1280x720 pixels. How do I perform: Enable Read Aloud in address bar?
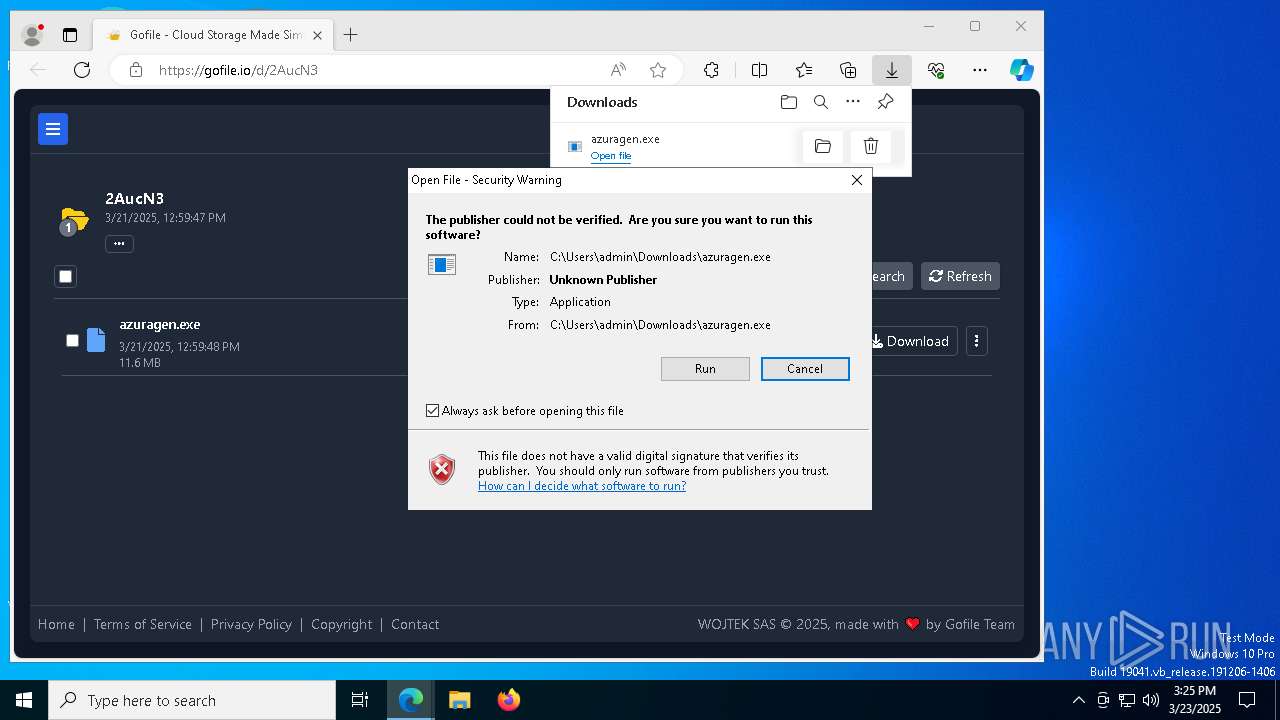(x=618, y=70)
